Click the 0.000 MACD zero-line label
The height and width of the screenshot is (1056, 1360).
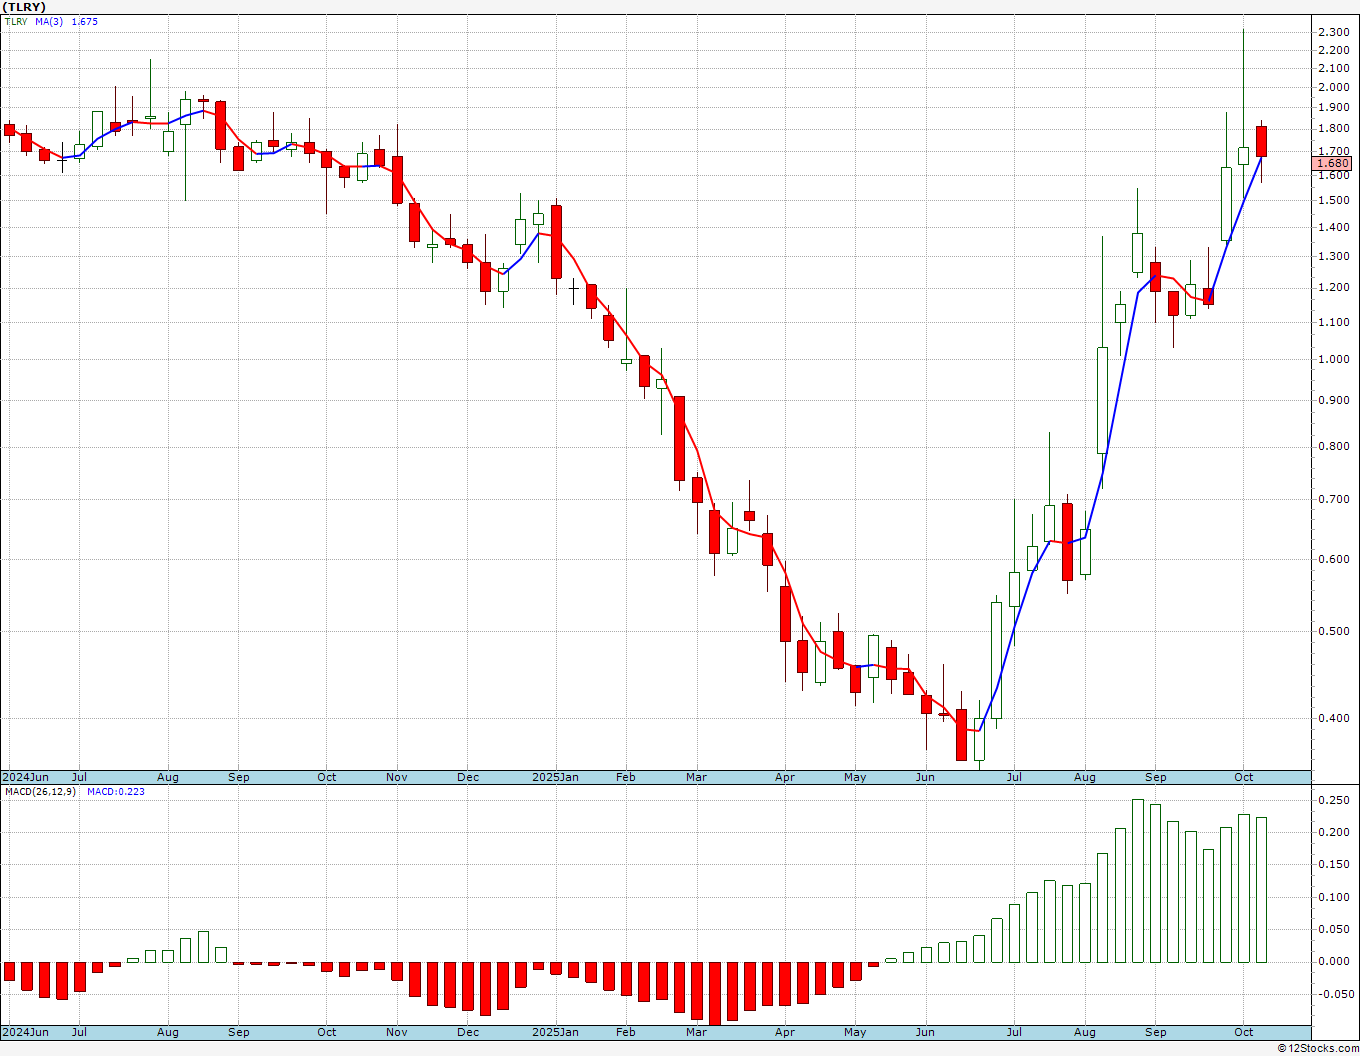pos(1333,962)
